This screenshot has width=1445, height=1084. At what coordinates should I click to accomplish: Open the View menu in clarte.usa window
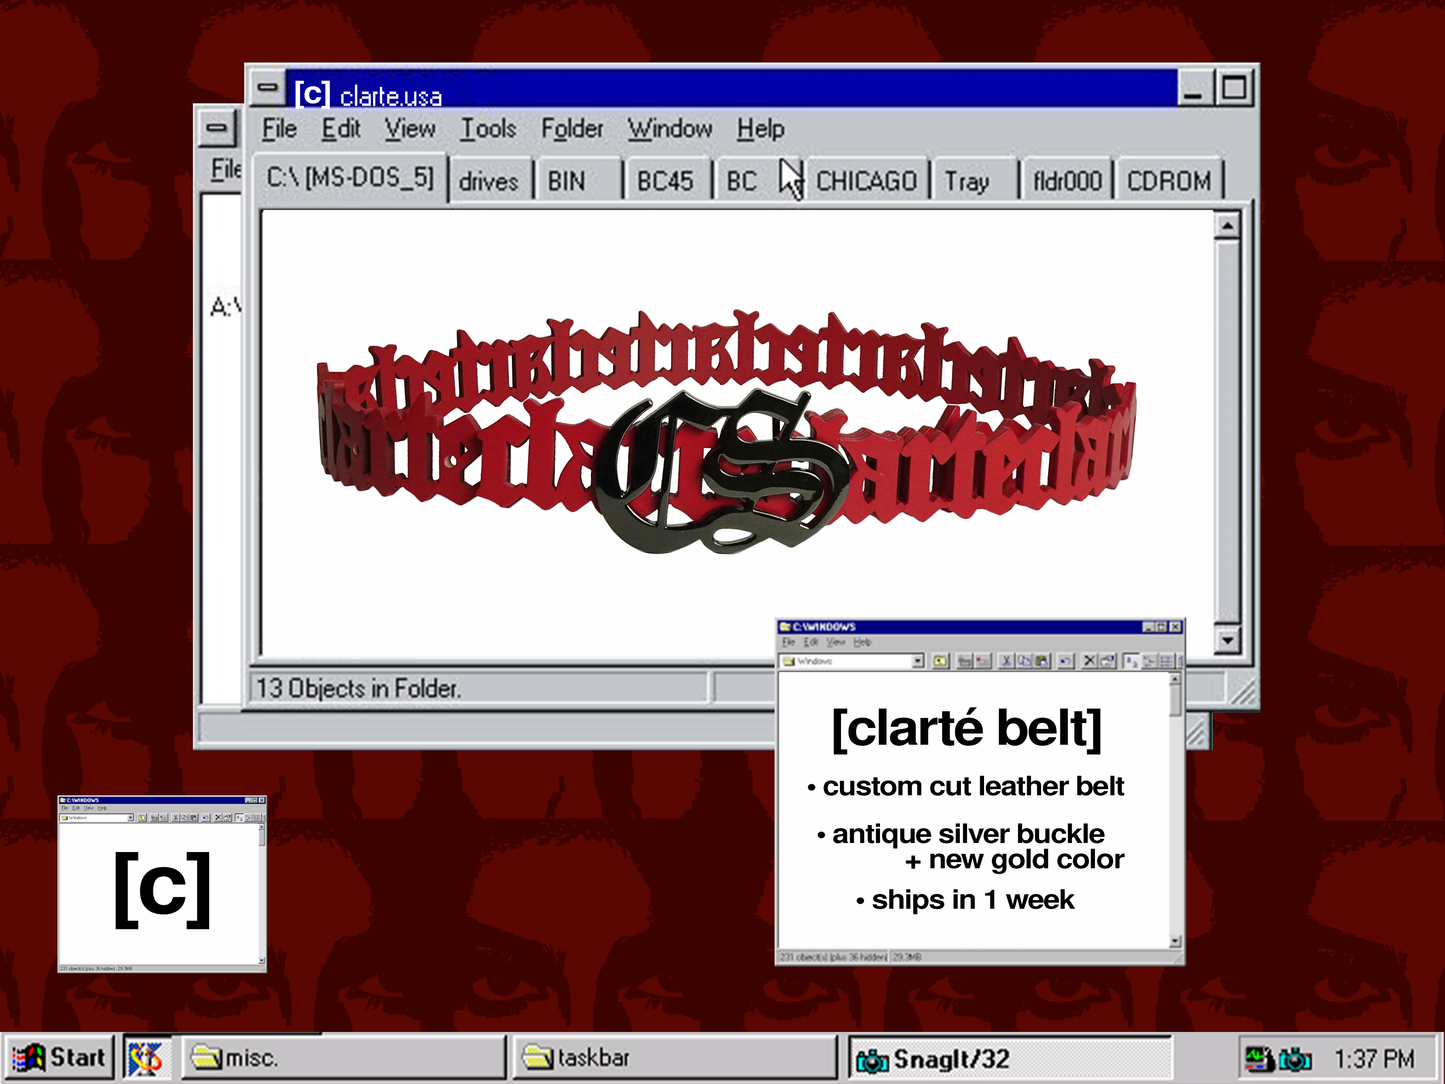(410, 129)
